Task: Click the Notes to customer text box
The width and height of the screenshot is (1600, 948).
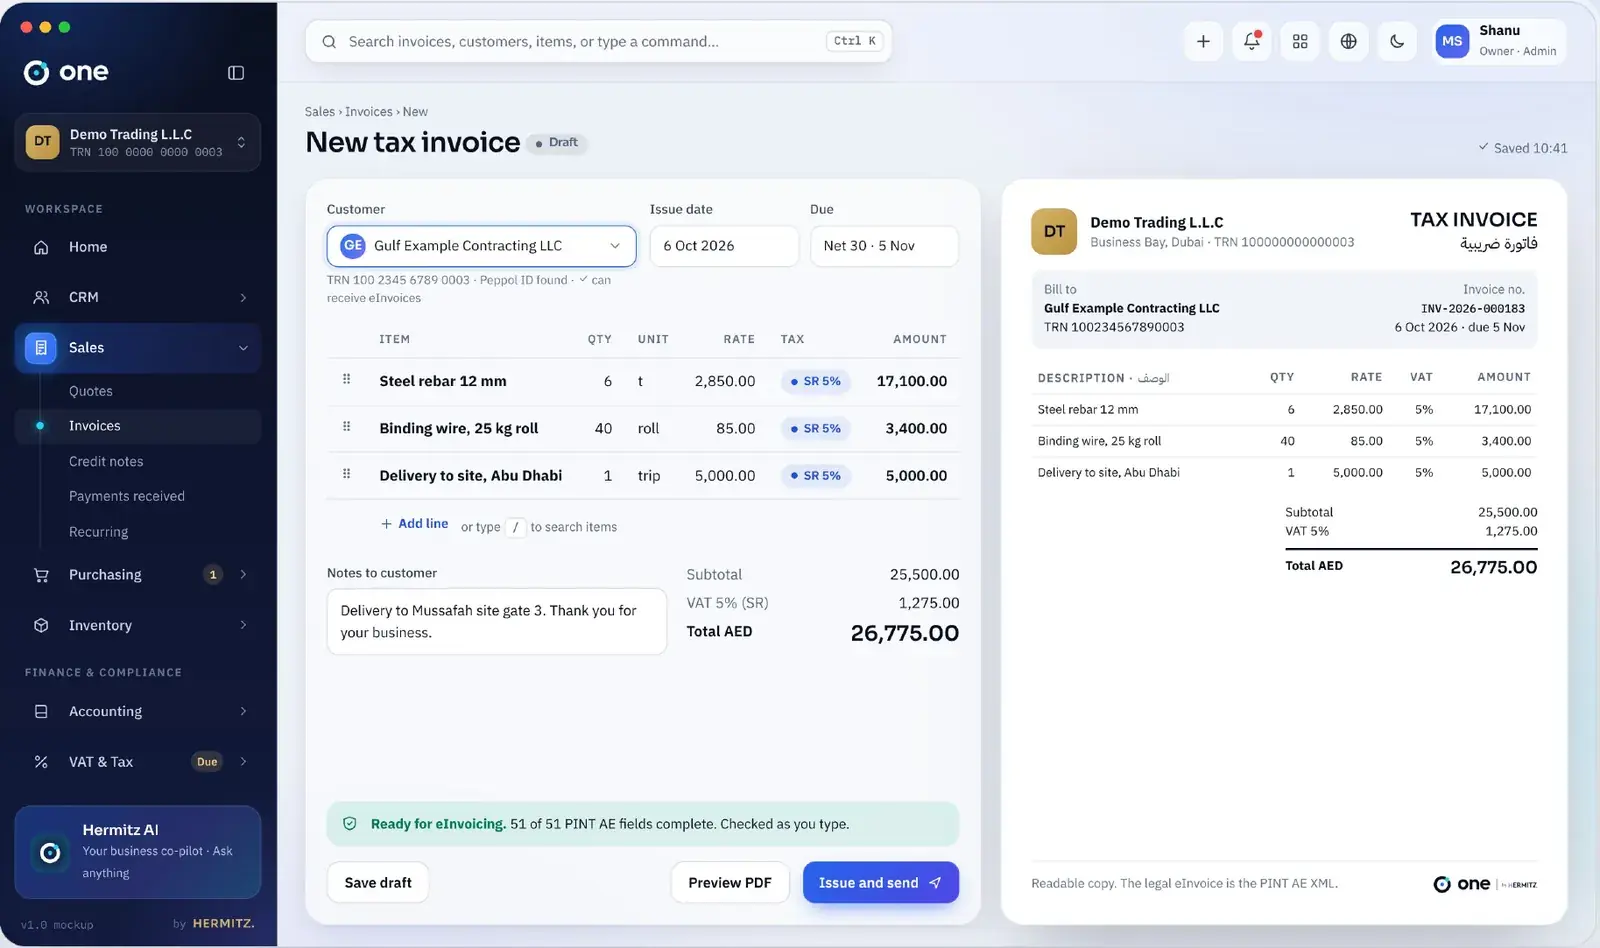Action: point(497,621)
